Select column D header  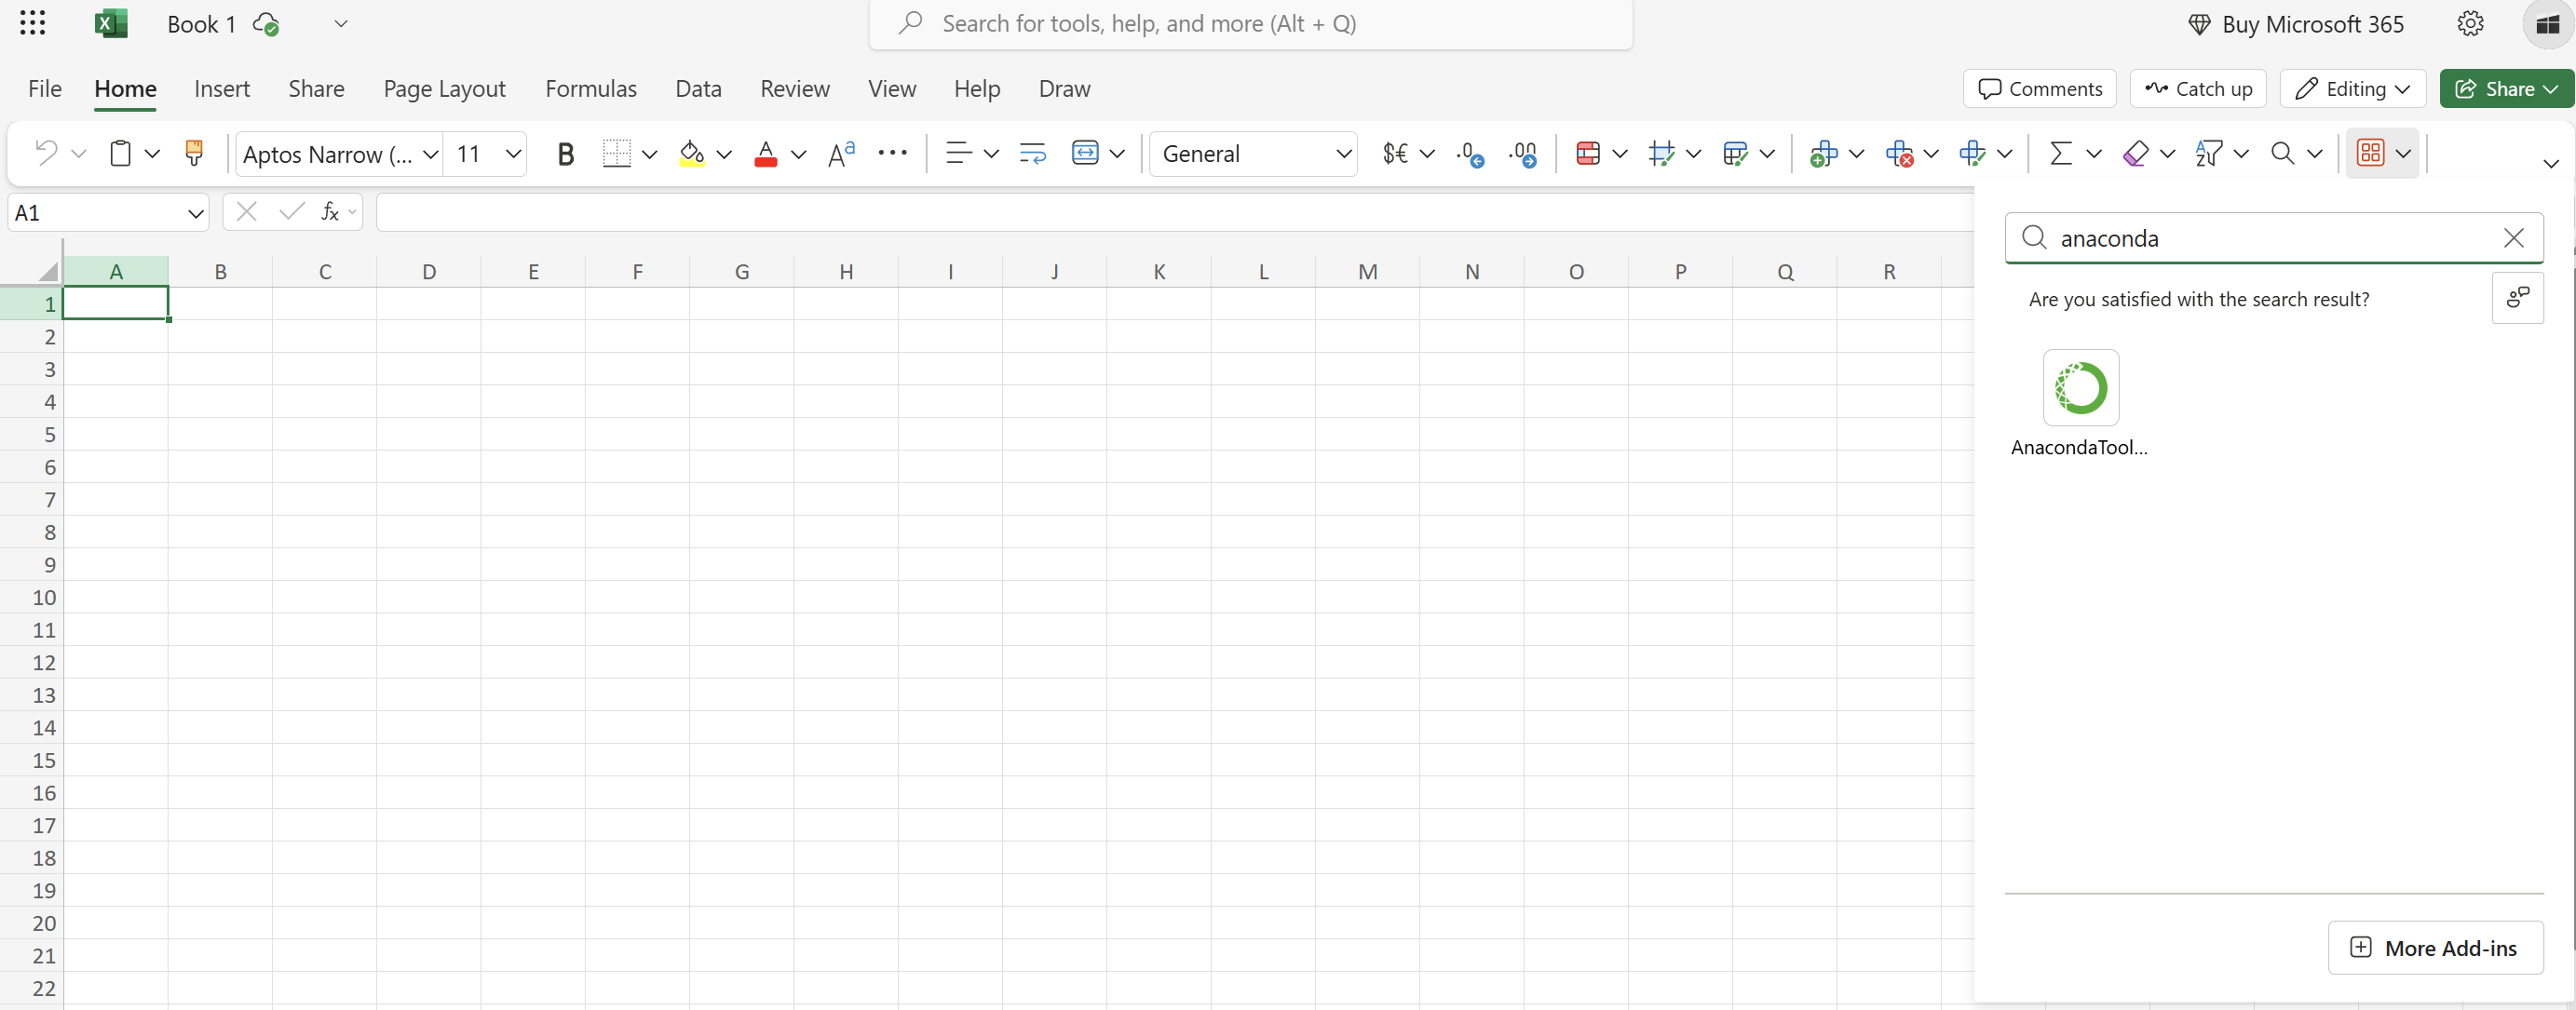click(429, 271)
